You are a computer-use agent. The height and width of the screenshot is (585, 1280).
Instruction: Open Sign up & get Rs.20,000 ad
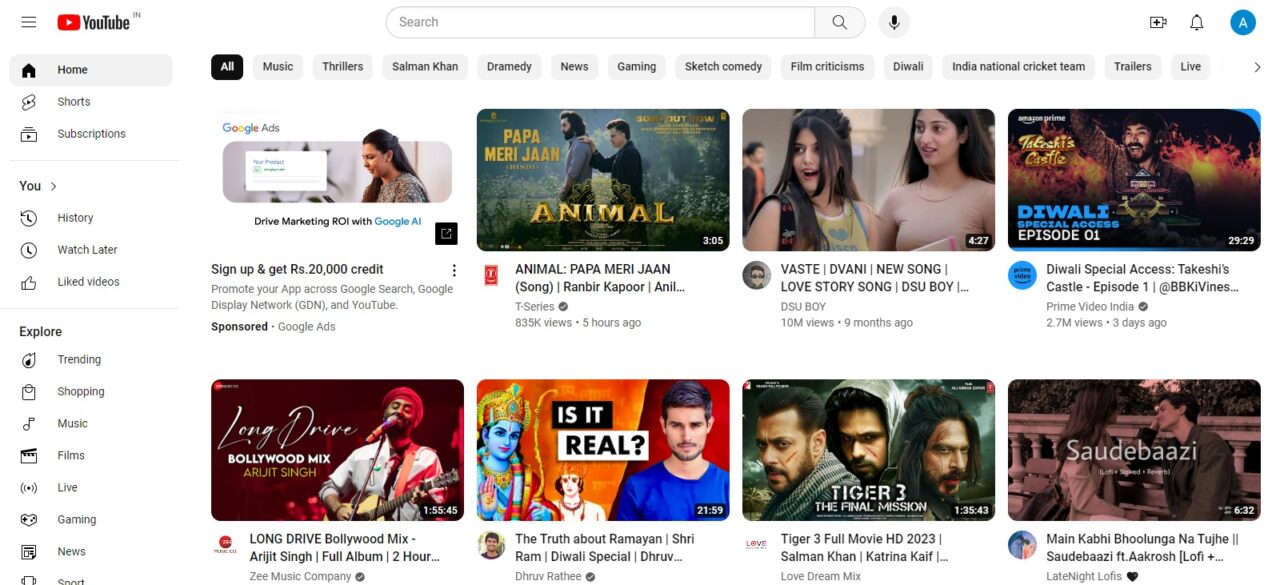tap(297, 269)
